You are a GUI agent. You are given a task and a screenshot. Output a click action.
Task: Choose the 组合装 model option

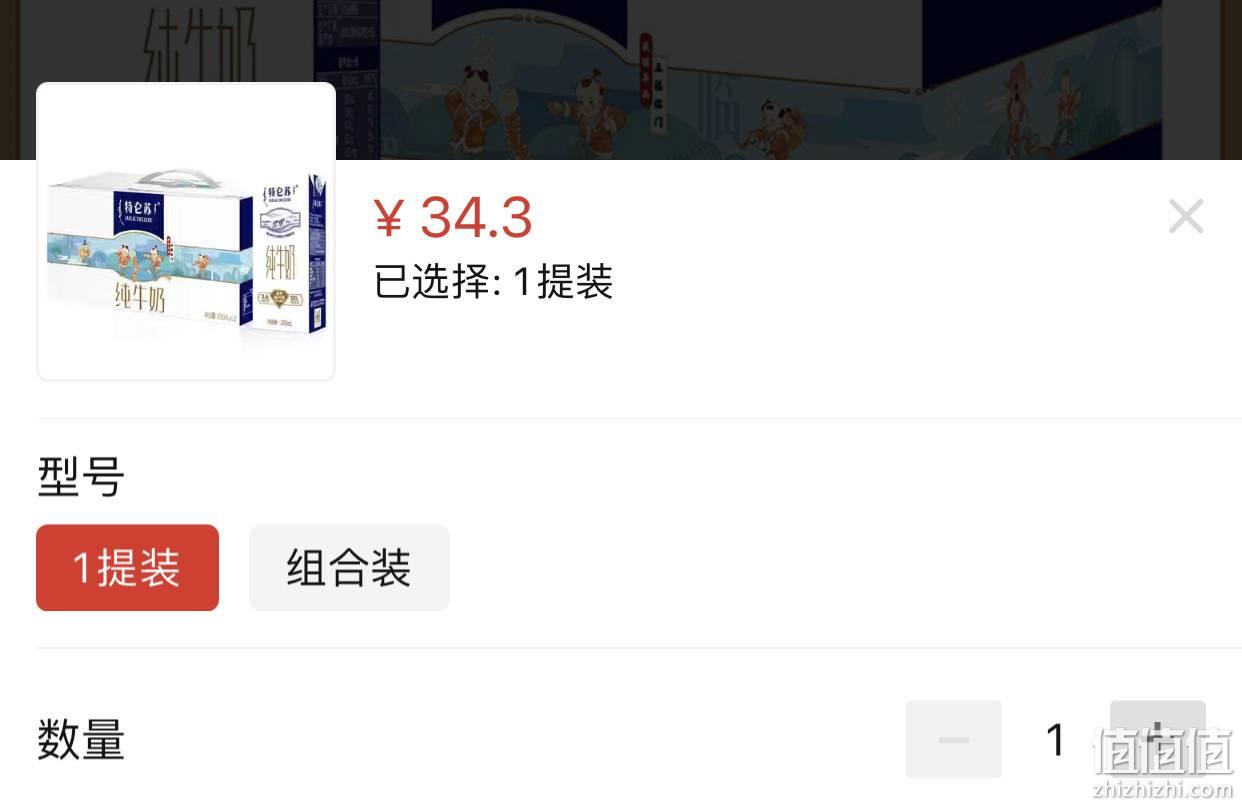point(349,568)
